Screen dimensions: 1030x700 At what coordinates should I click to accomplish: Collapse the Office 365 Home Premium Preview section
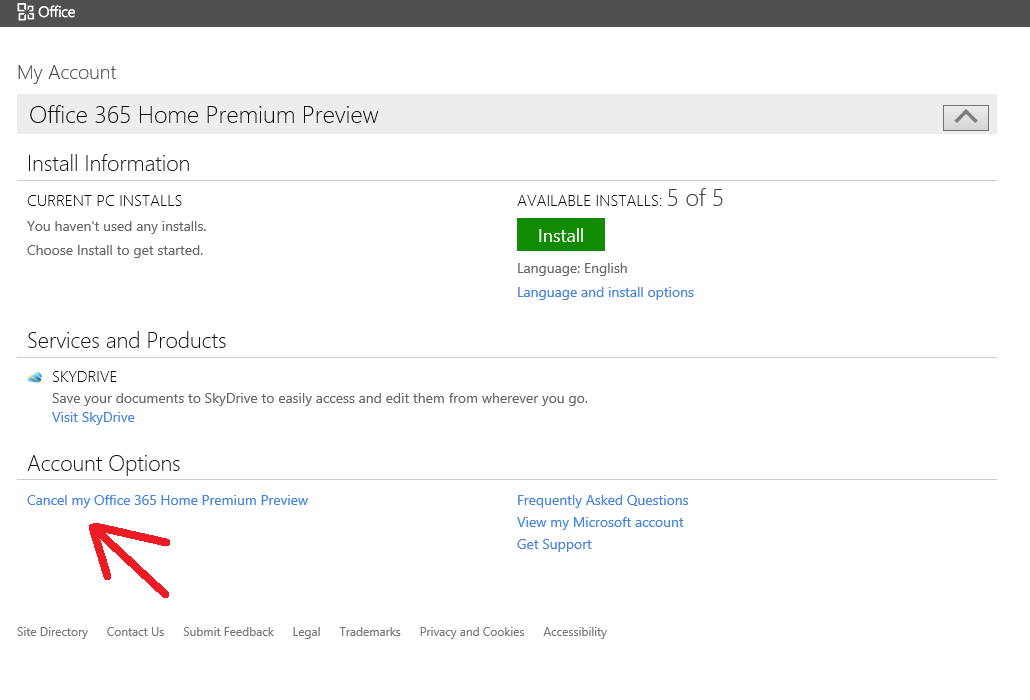point(966,118)
